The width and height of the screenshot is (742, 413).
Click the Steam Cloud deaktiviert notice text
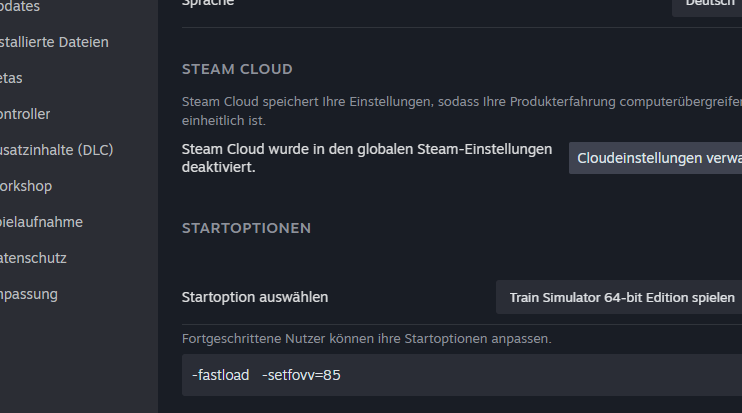pyautogui.click(x=367, y=158)
